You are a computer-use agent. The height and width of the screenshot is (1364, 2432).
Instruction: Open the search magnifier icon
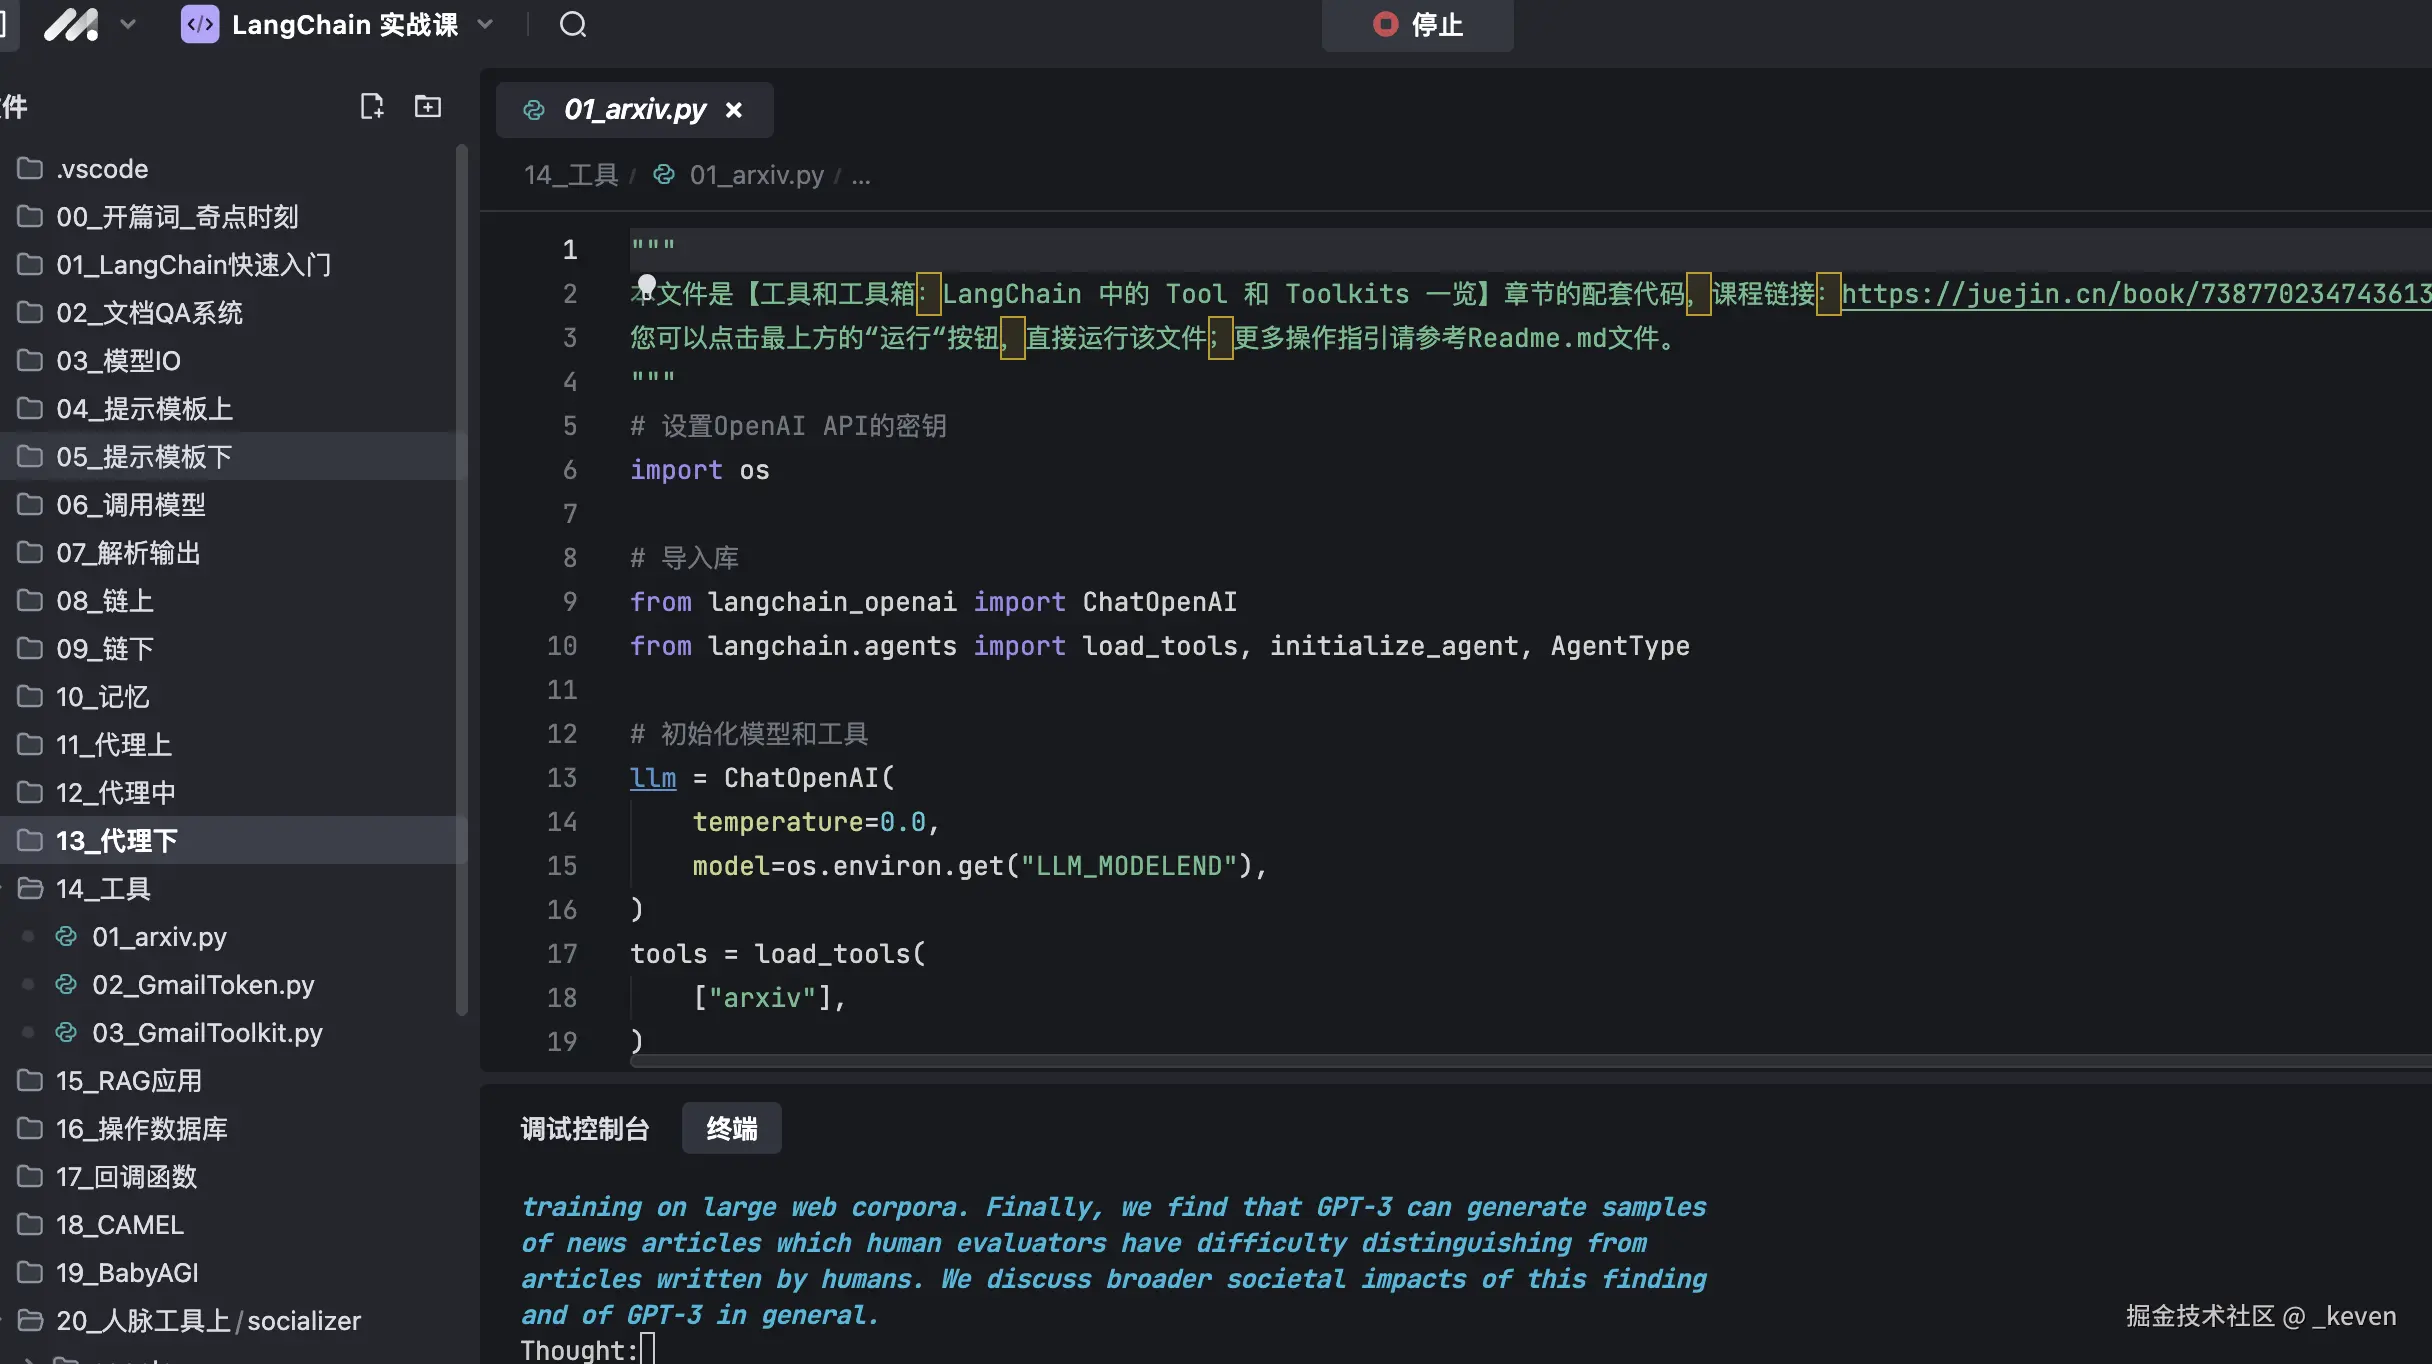(x=573, y=24)
